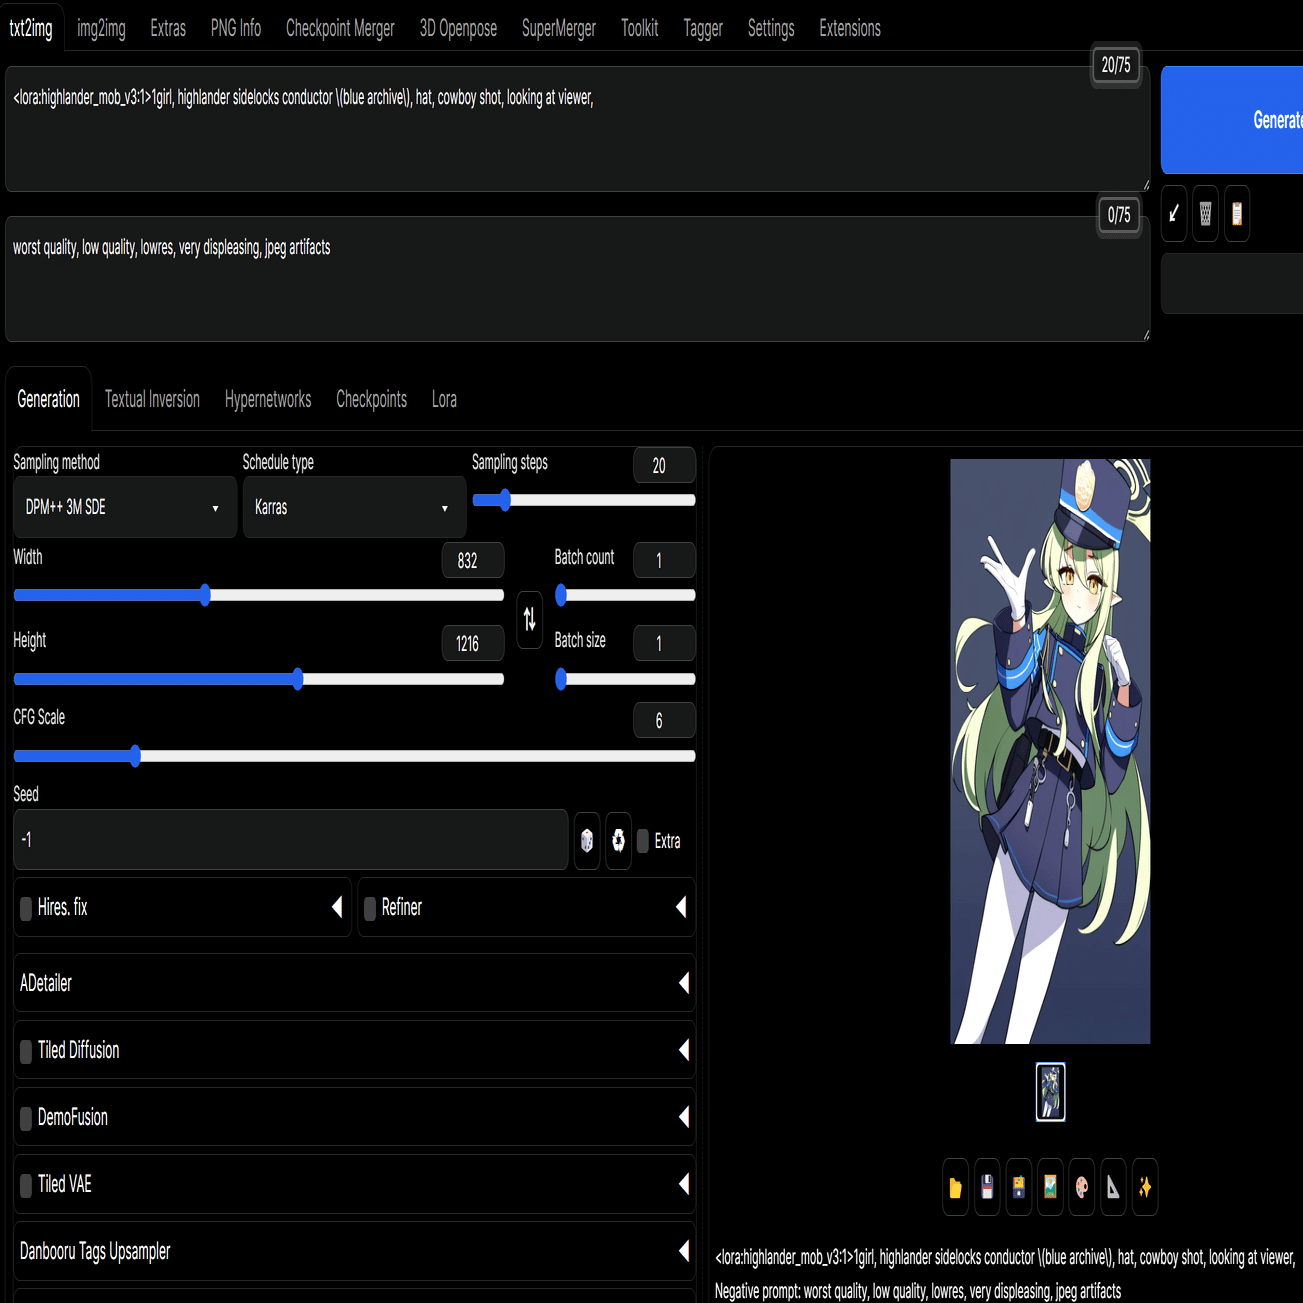Open the PNG Info tab
The image size is (1303, 1303).
click(236, 28)
